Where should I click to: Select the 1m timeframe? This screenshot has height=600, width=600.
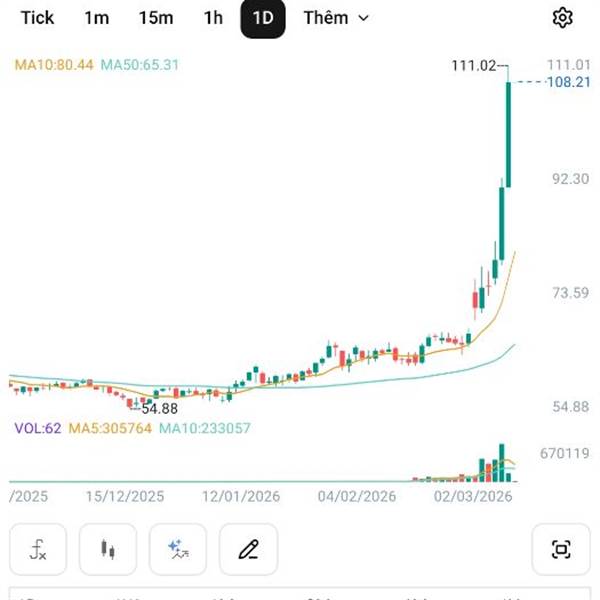click(97, 18)
